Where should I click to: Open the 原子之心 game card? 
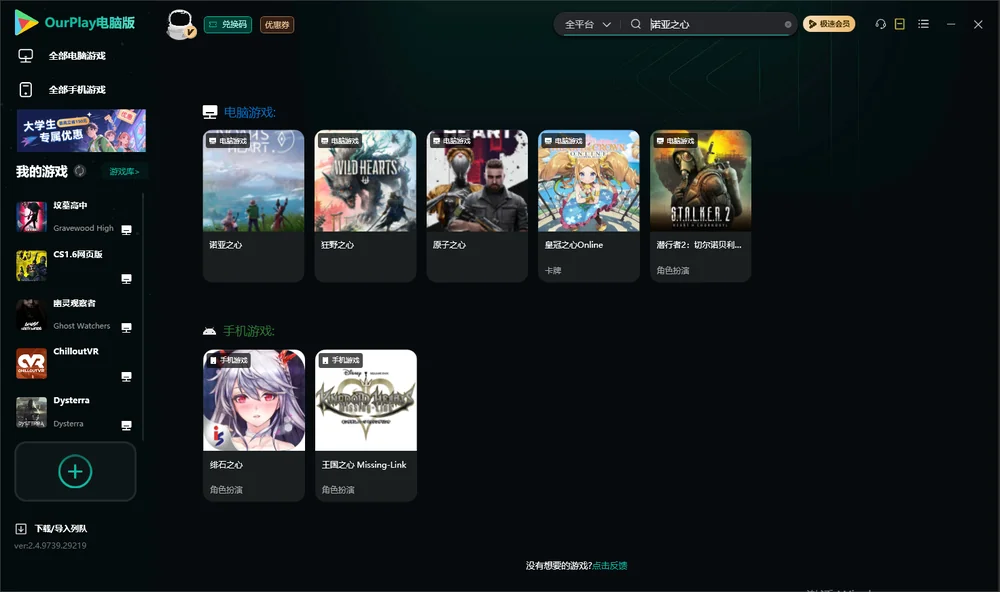pos(477,205)
